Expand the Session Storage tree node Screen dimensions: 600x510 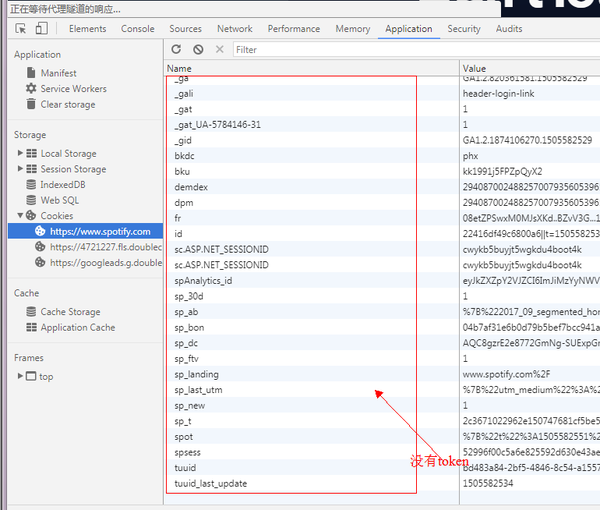point(20,169)
